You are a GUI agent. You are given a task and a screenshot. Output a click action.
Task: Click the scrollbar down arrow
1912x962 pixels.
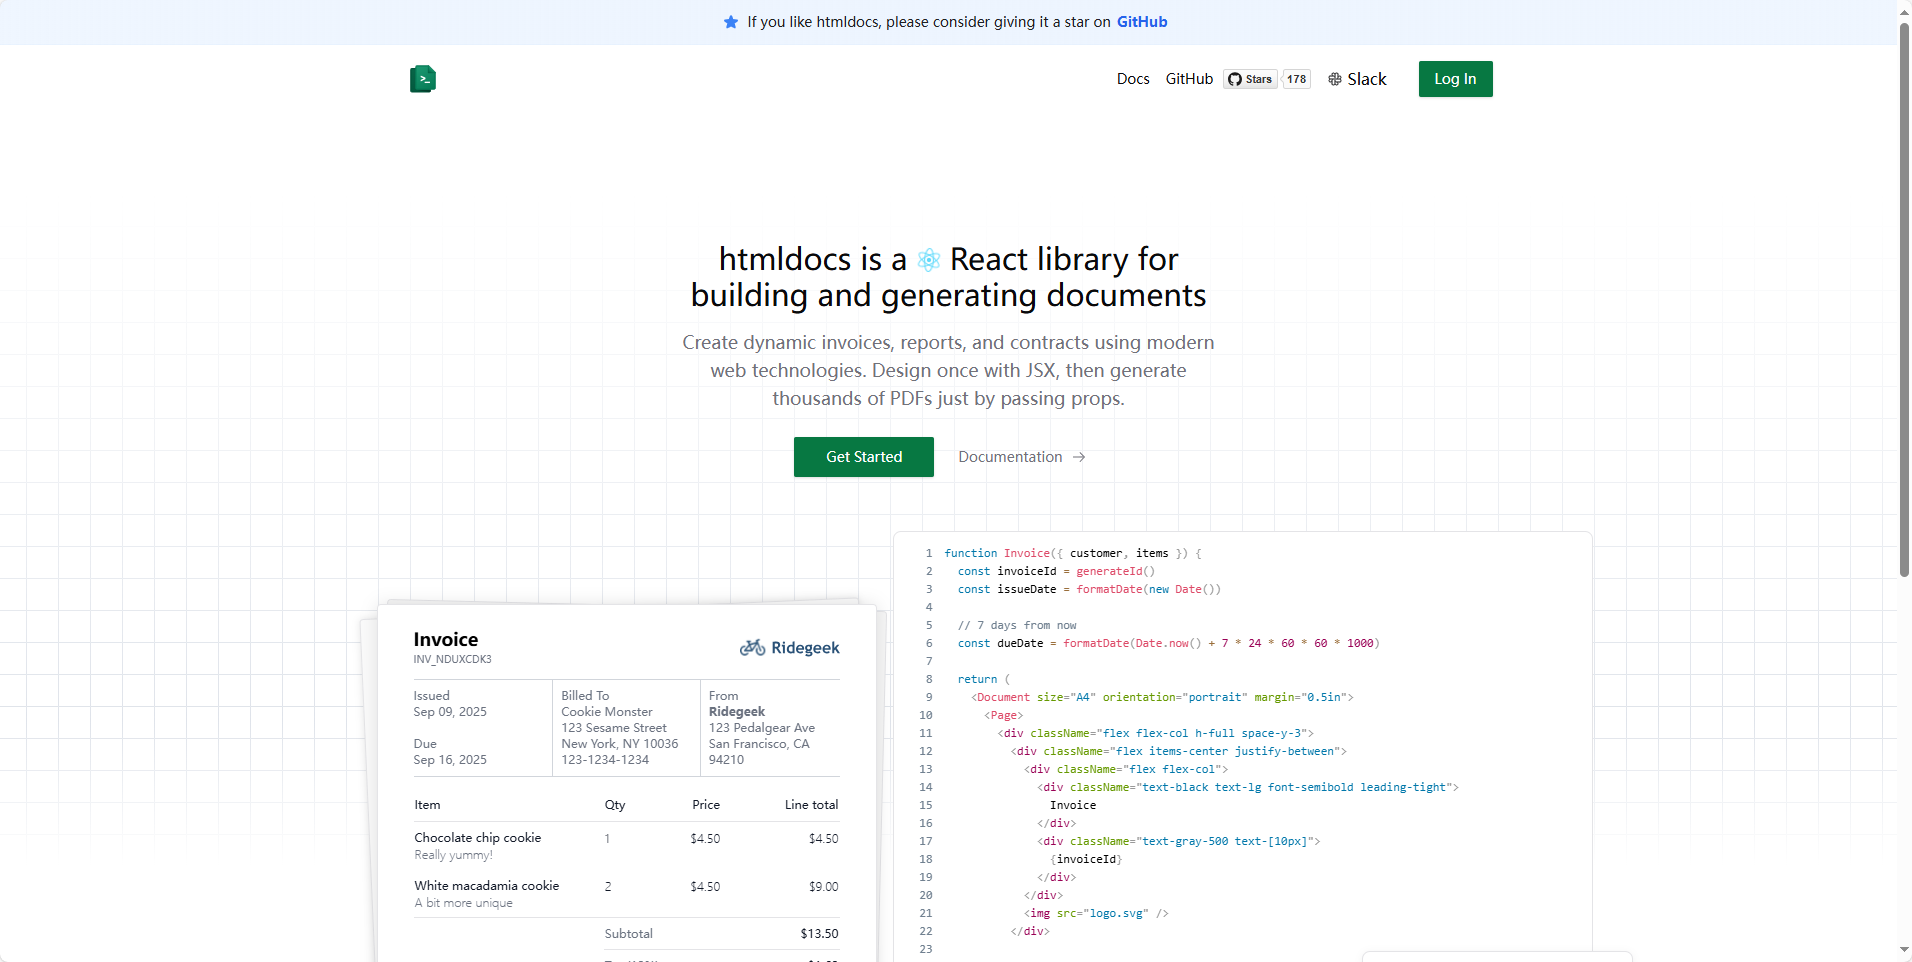1904,950
